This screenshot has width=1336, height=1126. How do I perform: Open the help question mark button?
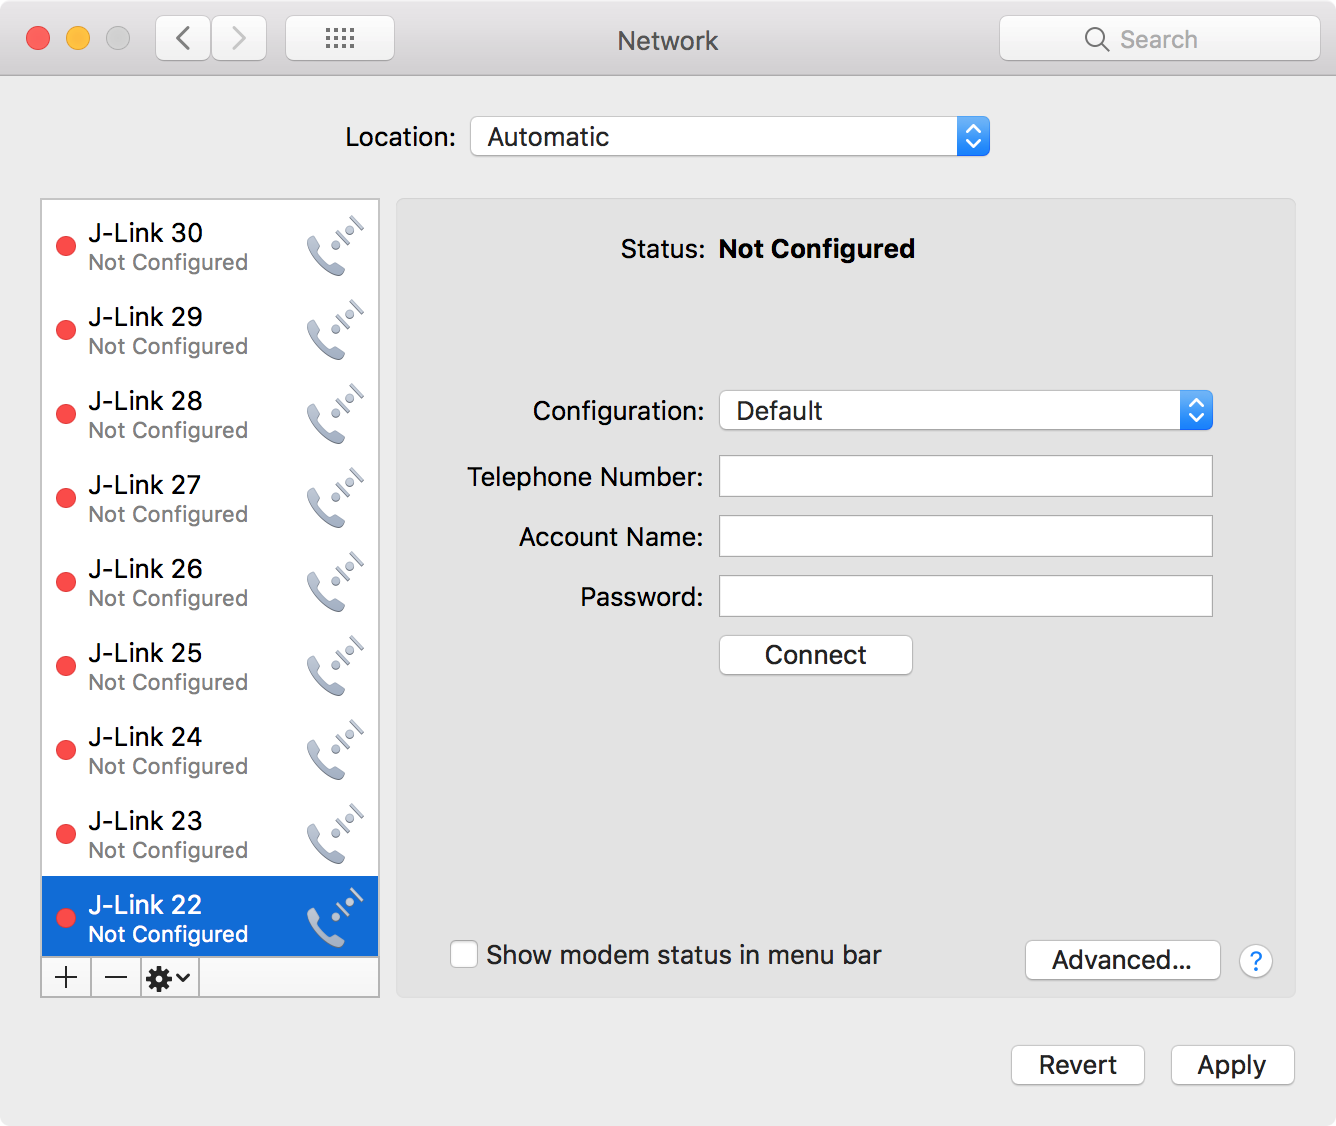point(1256,961)
